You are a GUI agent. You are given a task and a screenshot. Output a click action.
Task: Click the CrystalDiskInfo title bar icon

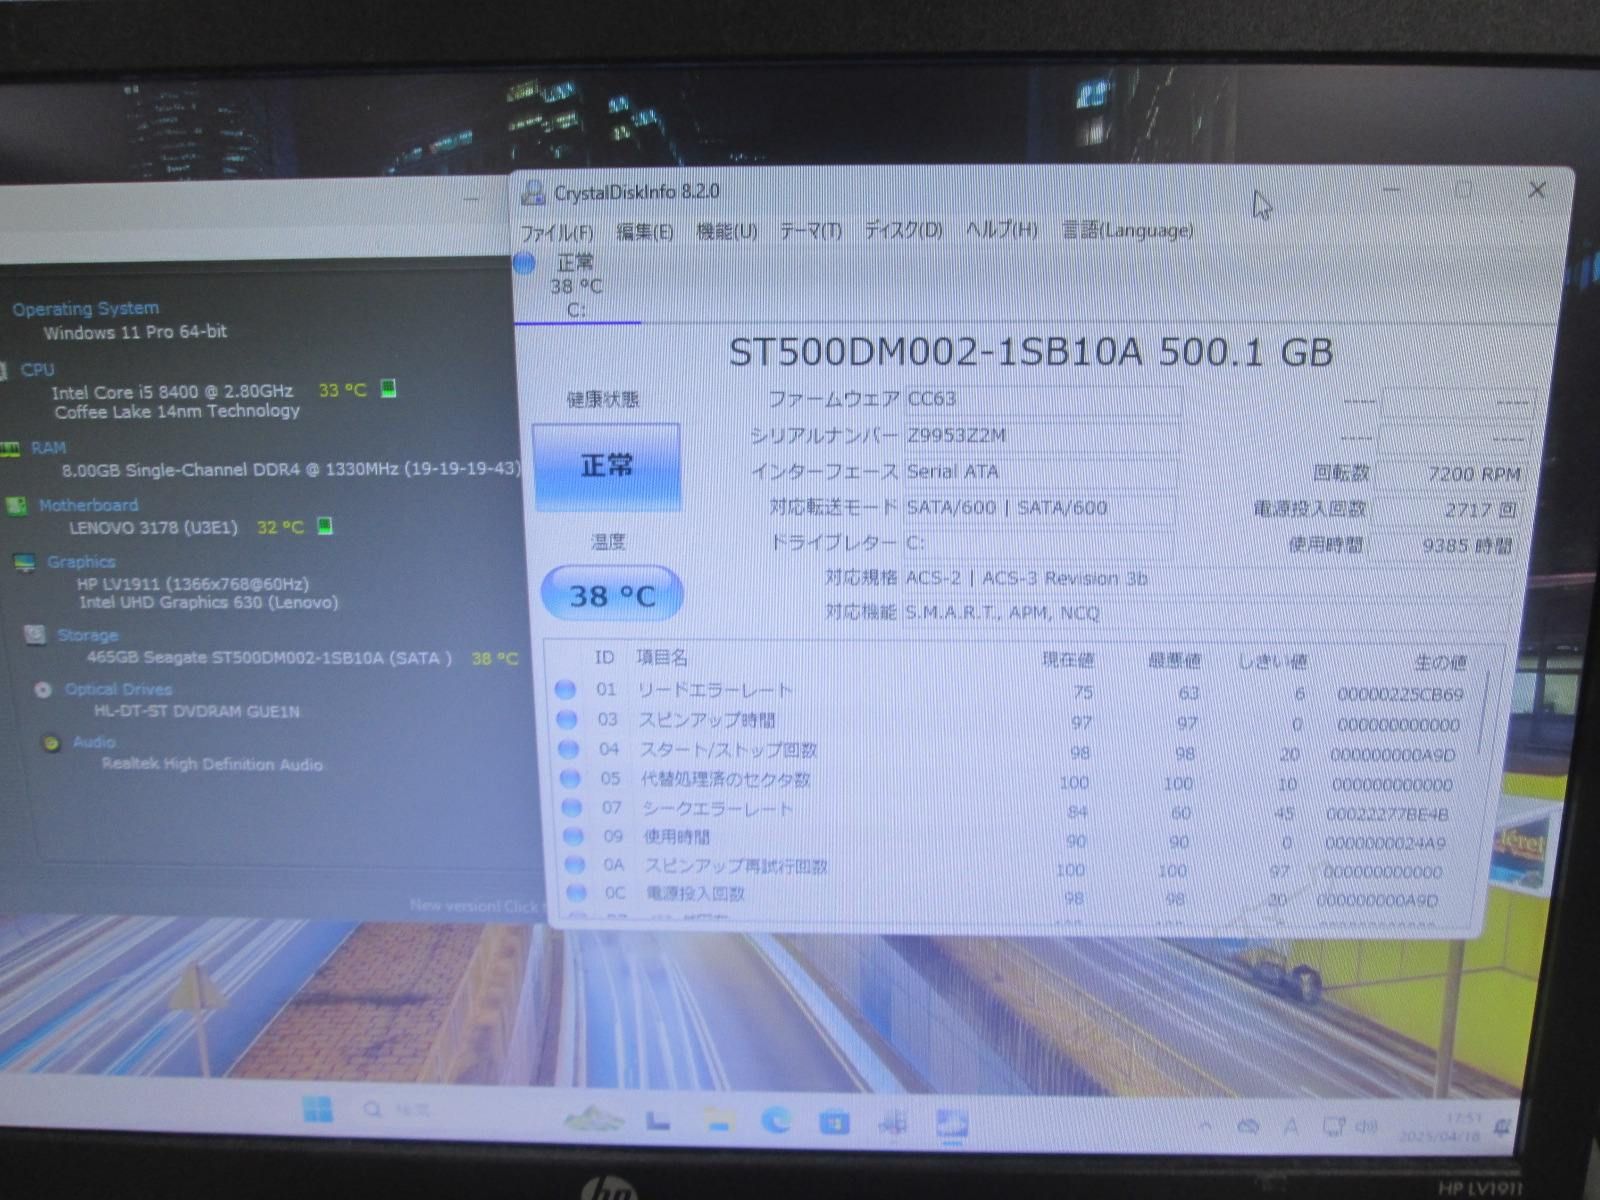[534, 193]
